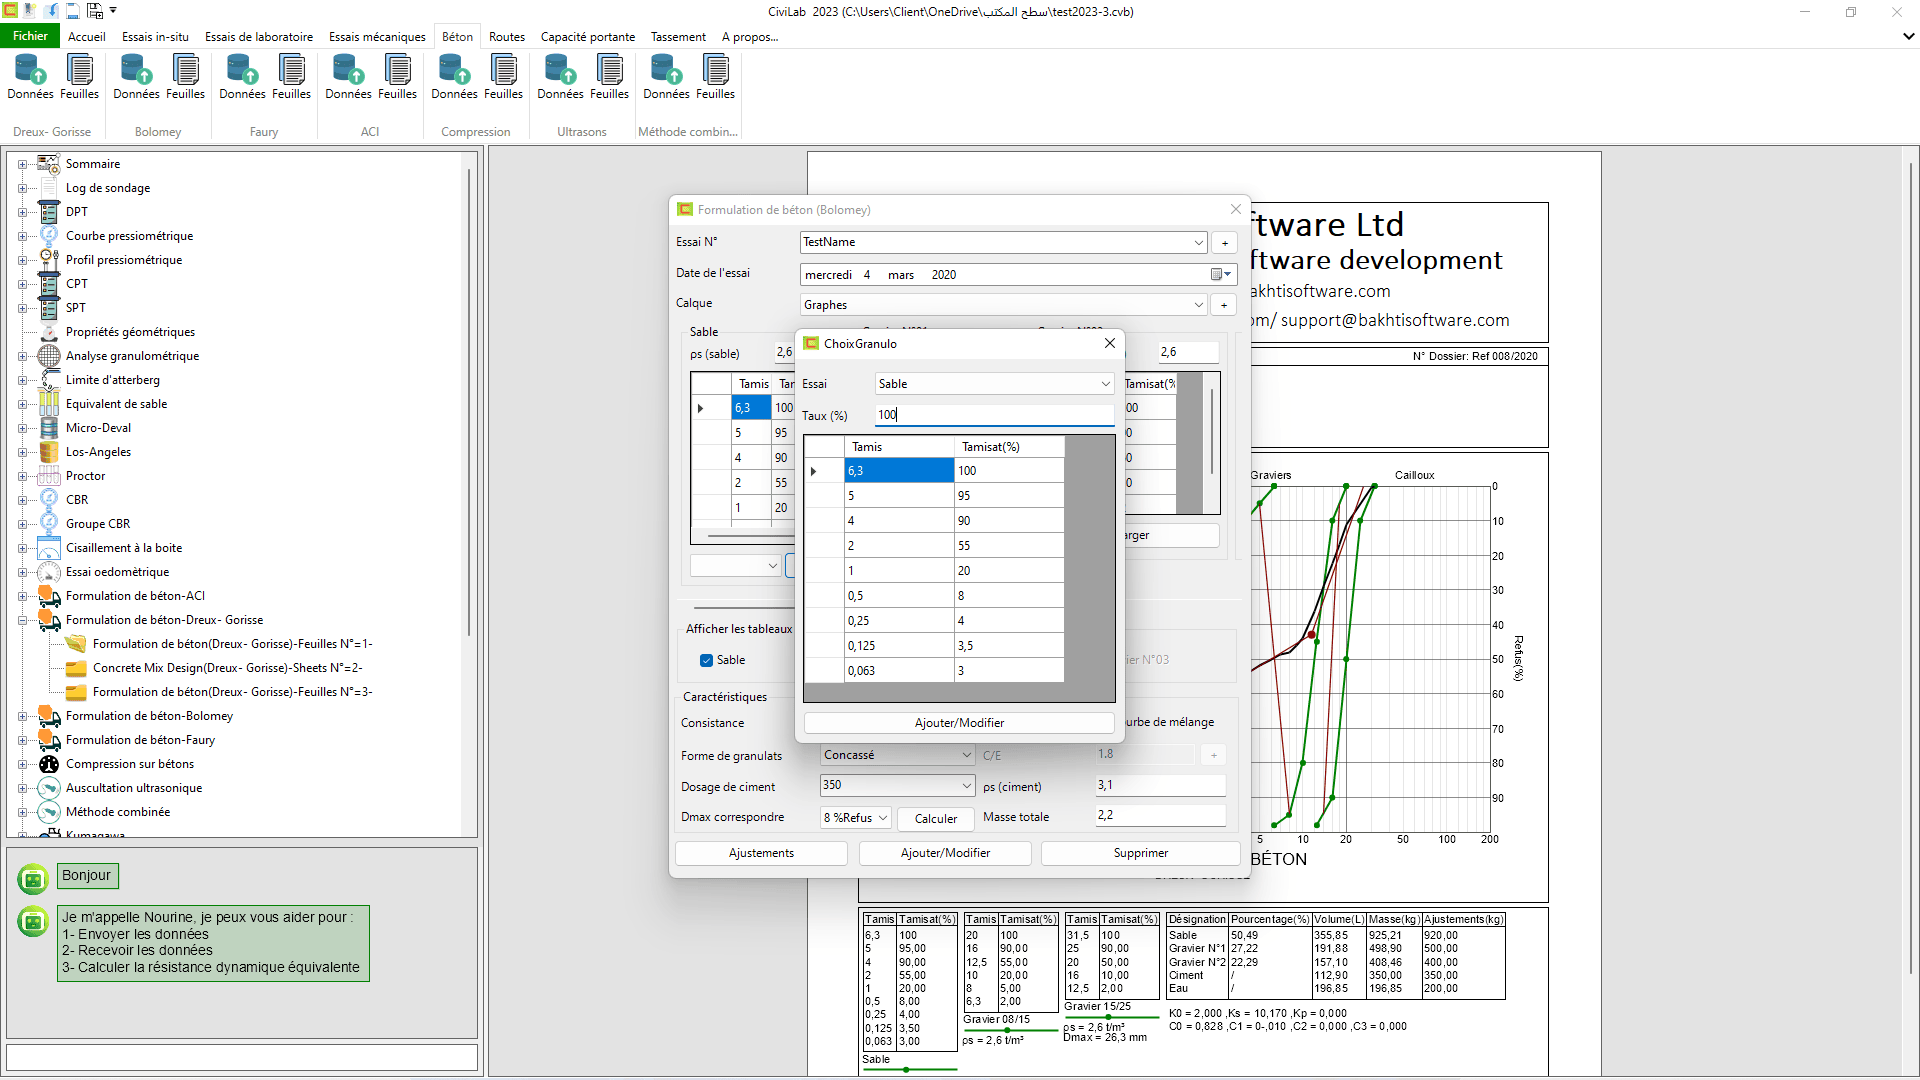Screen dimensions: 1920x1080
Task: Open Feuilles in Méthode combinée group
Action: [x=715, y=77]
